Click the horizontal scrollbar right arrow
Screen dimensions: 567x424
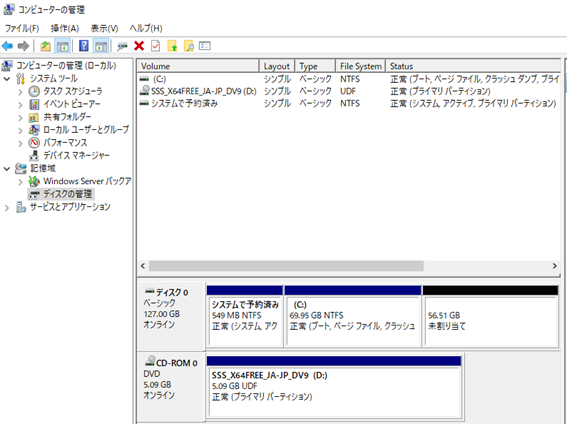click(x=555, y=266)
